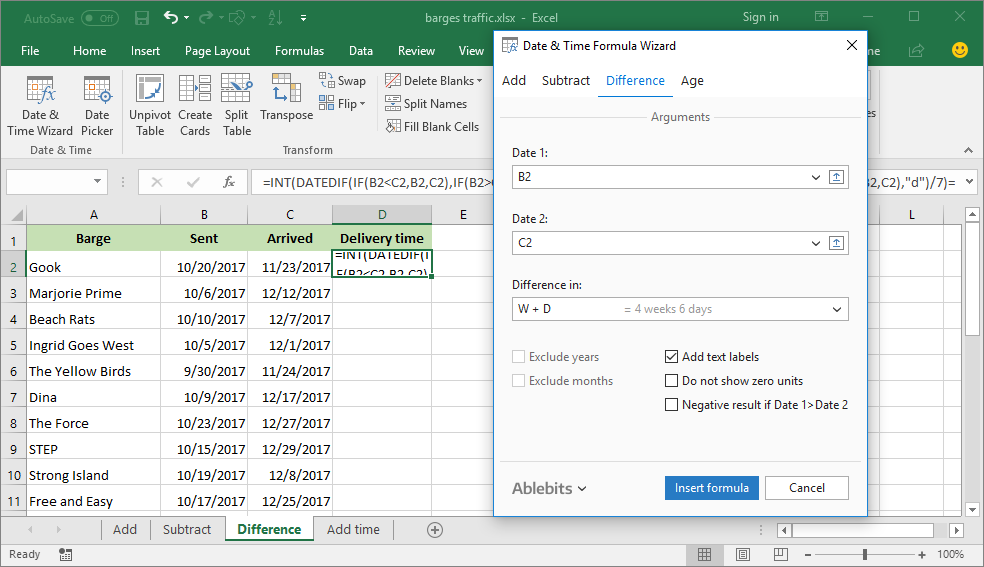Open the Subtract sheet tab

point(187,529)
